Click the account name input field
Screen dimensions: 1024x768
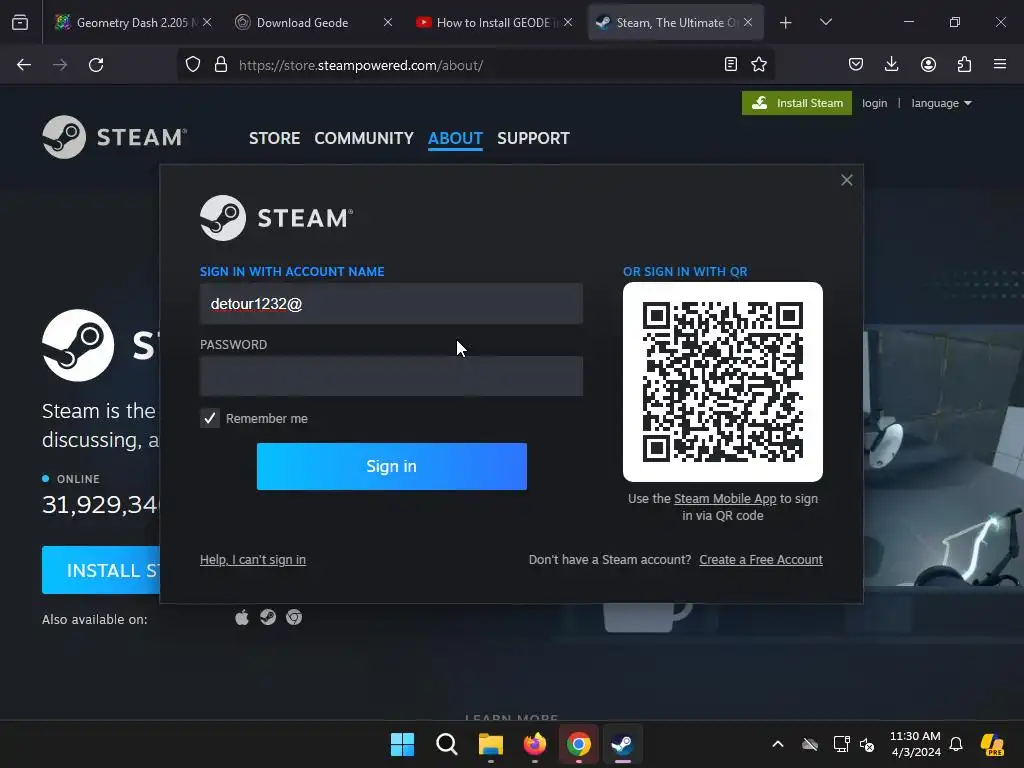pos(391,304)
